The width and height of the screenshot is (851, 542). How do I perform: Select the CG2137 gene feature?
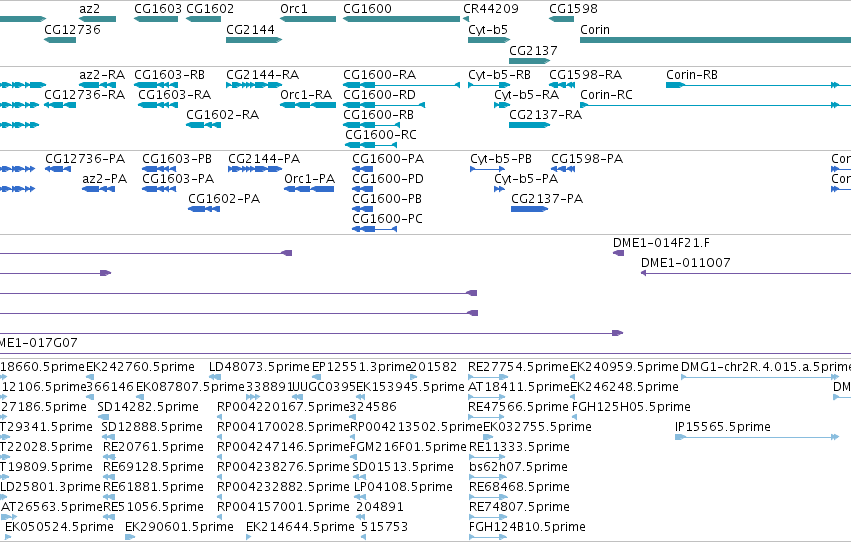point(530,61)
